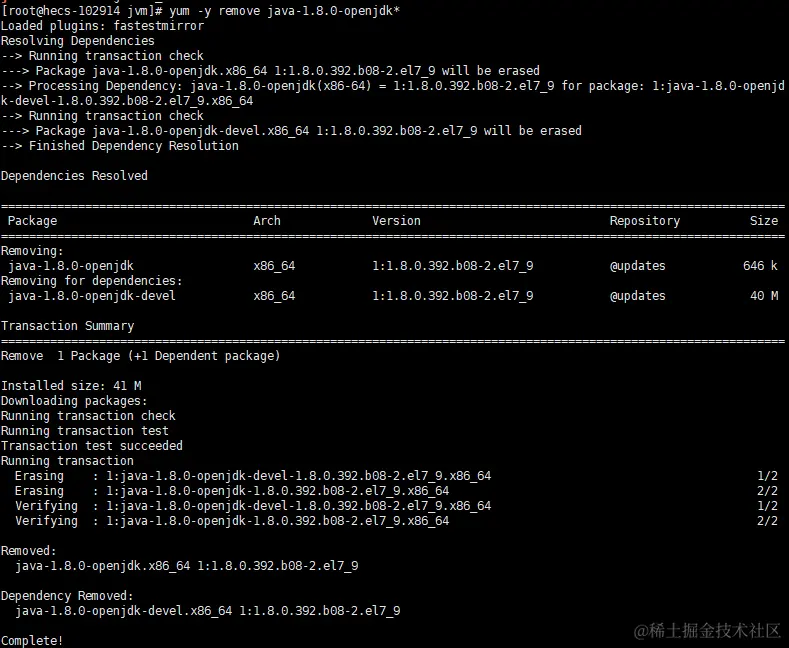Viewport: 789px width, 648px height.
Task: Click the 'Size' column header
Action: point(763,221)
